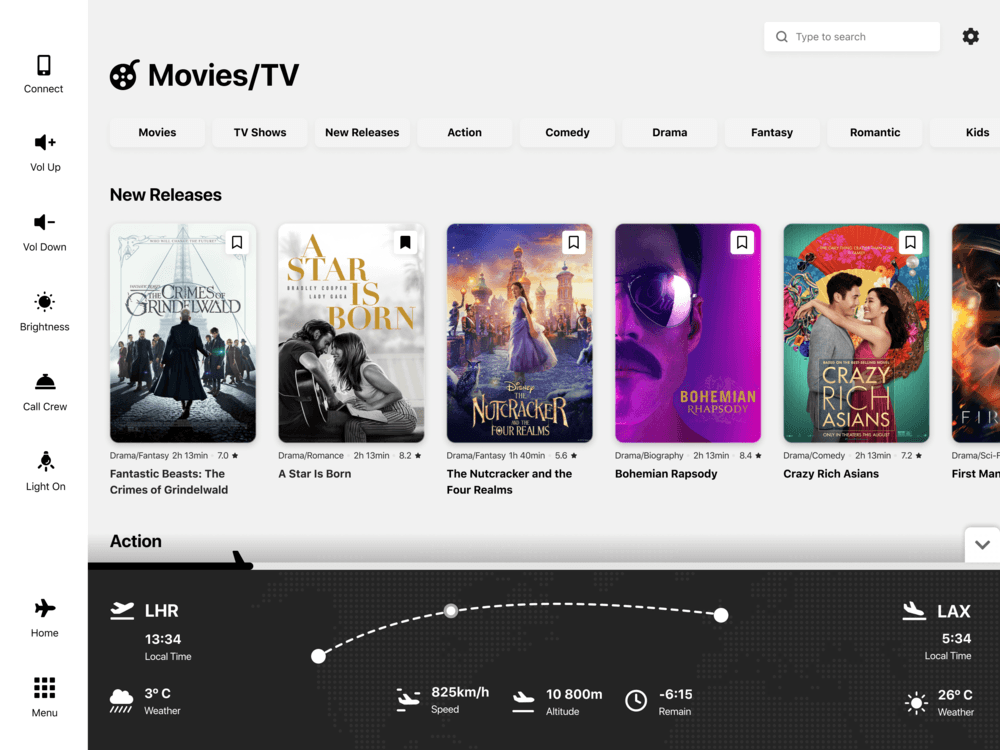The height and width of the screenshot is (750, 1000).
Task: Switch to the Comedy tab
Action: coord(567,133)
